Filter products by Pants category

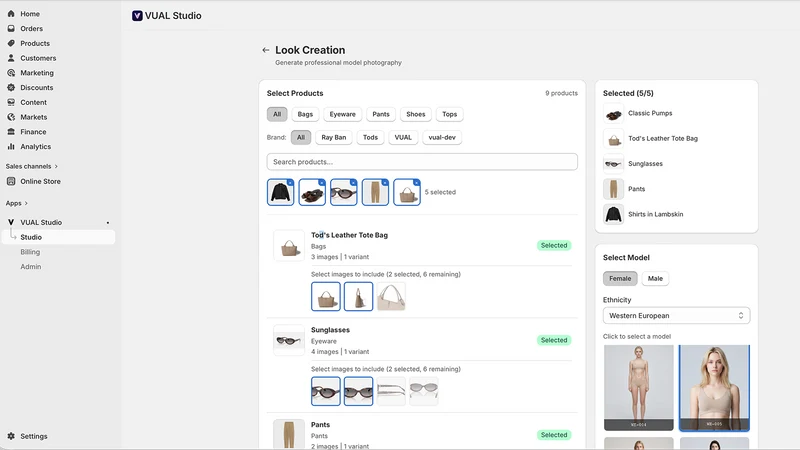pyautogui.click(x=381, y=114)
